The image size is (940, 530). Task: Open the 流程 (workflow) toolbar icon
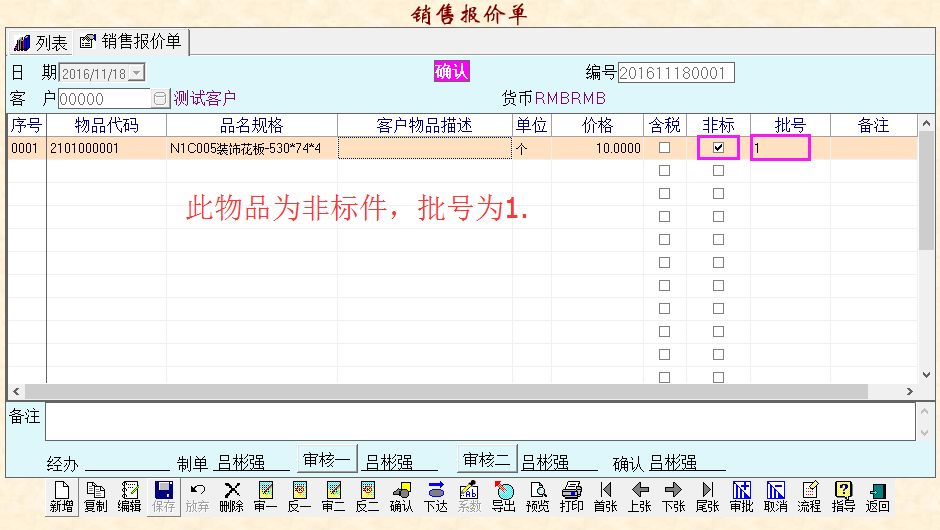(x=809, y=496)
